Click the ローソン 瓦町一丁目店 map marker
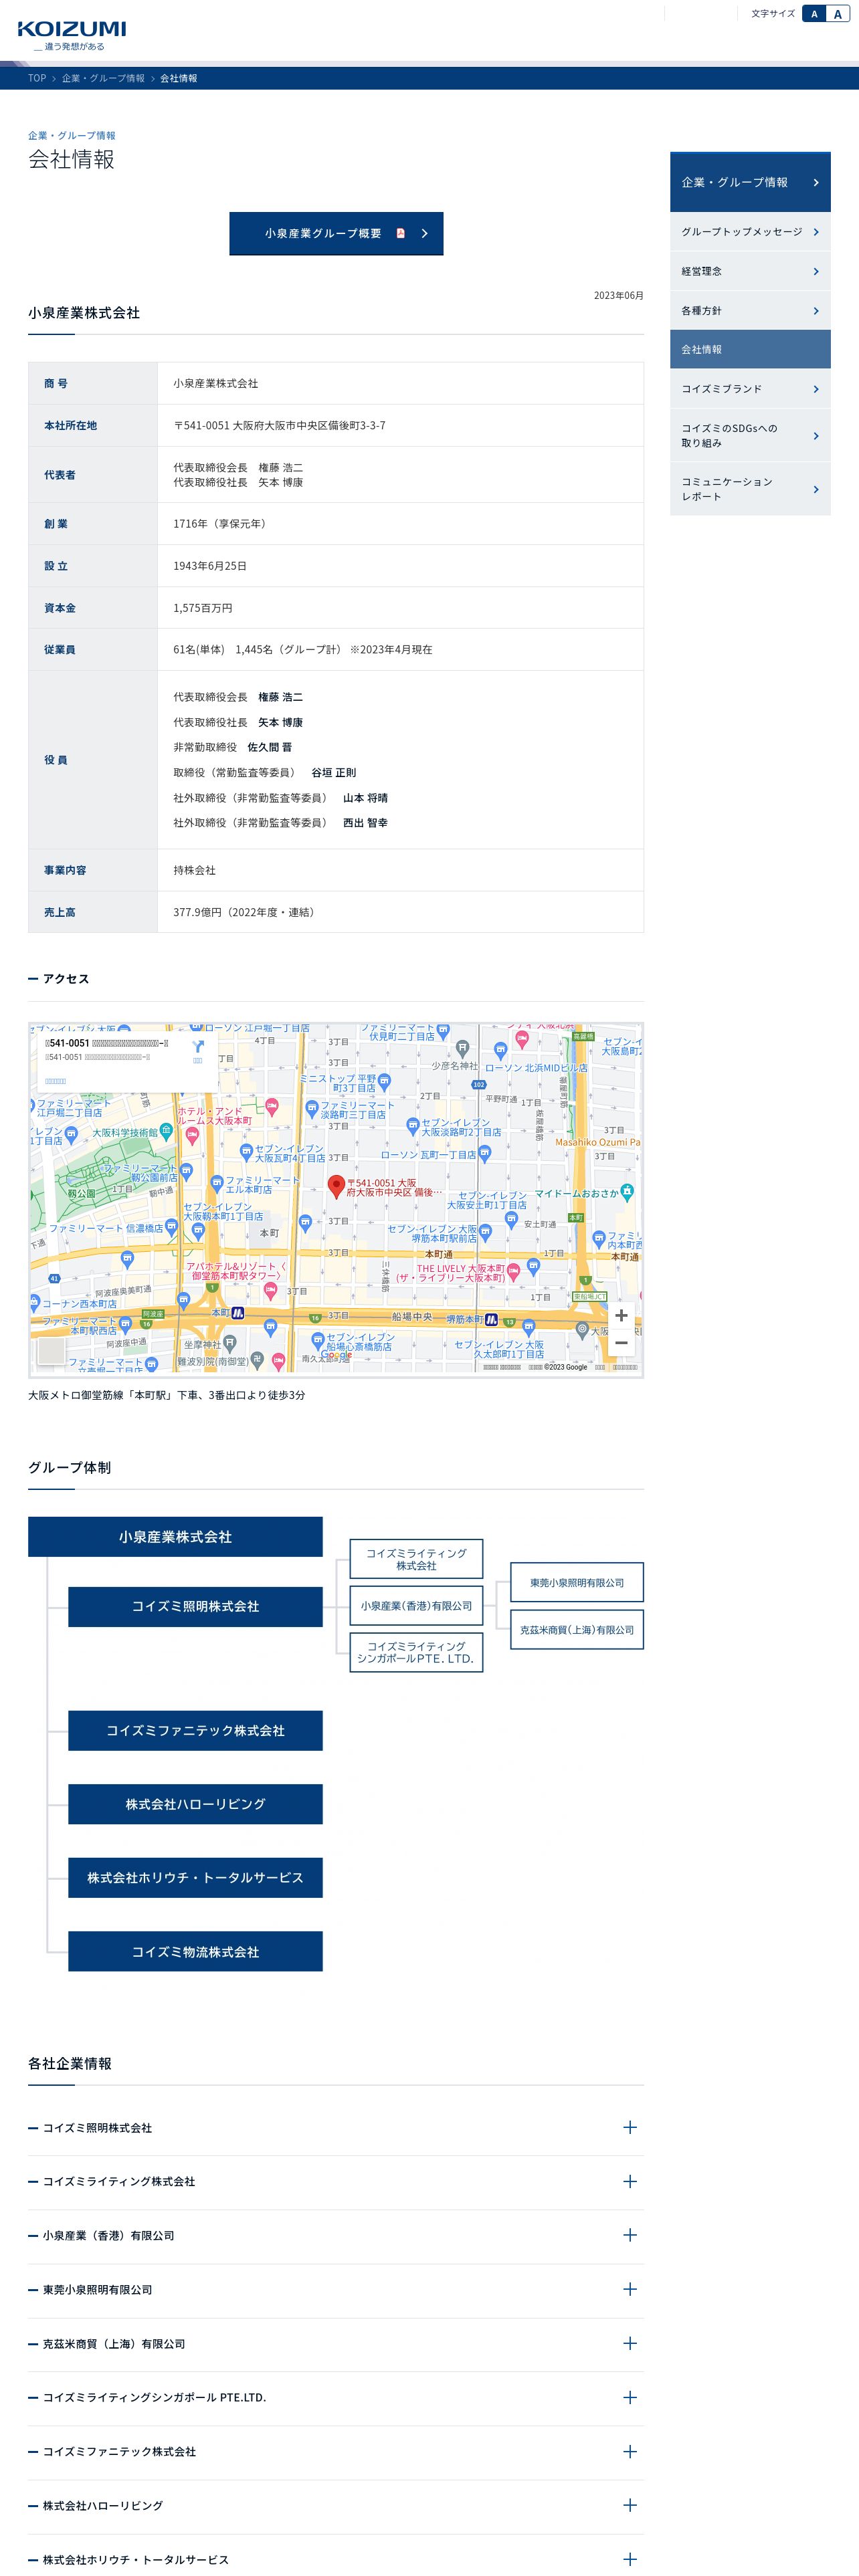Viewport: 859px width, 2576px height. 485,1153
